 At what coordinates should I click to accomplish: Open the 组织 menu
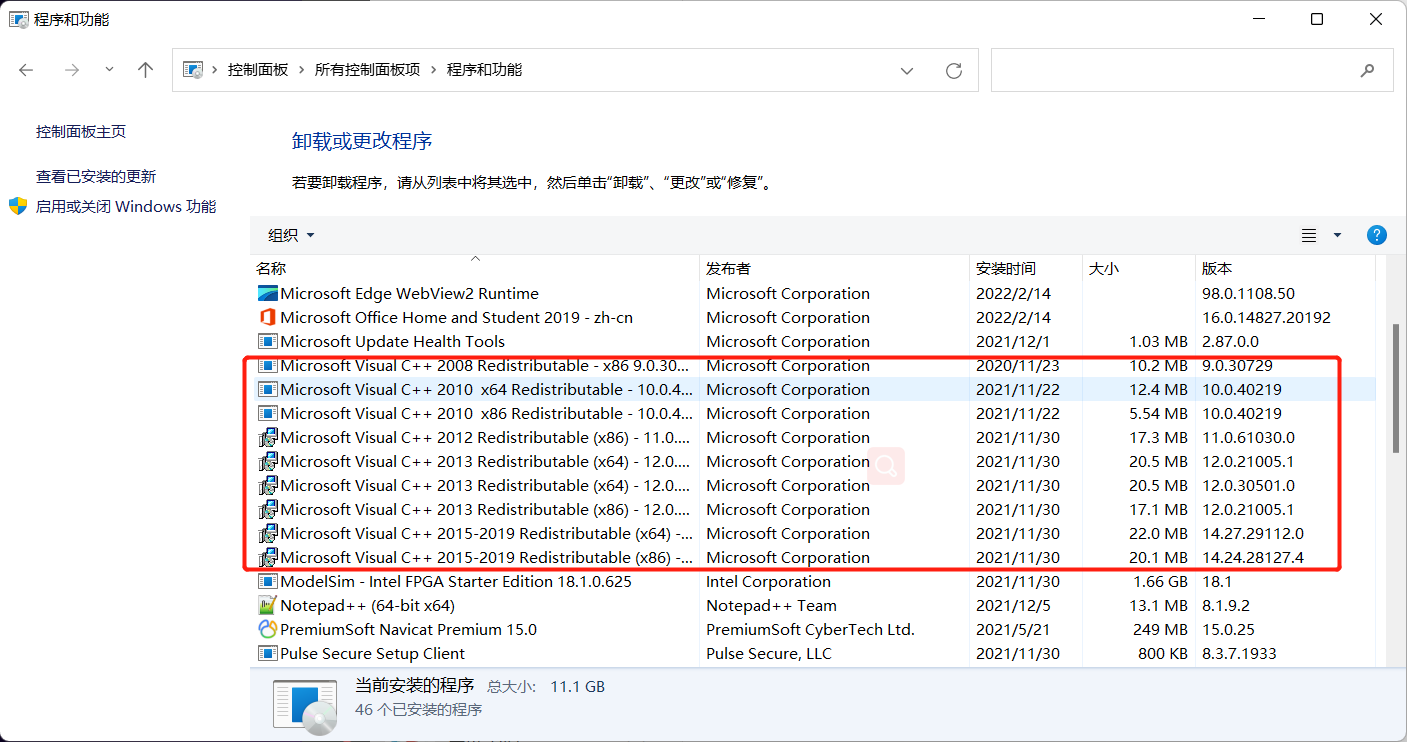click(x=291, y=235)
